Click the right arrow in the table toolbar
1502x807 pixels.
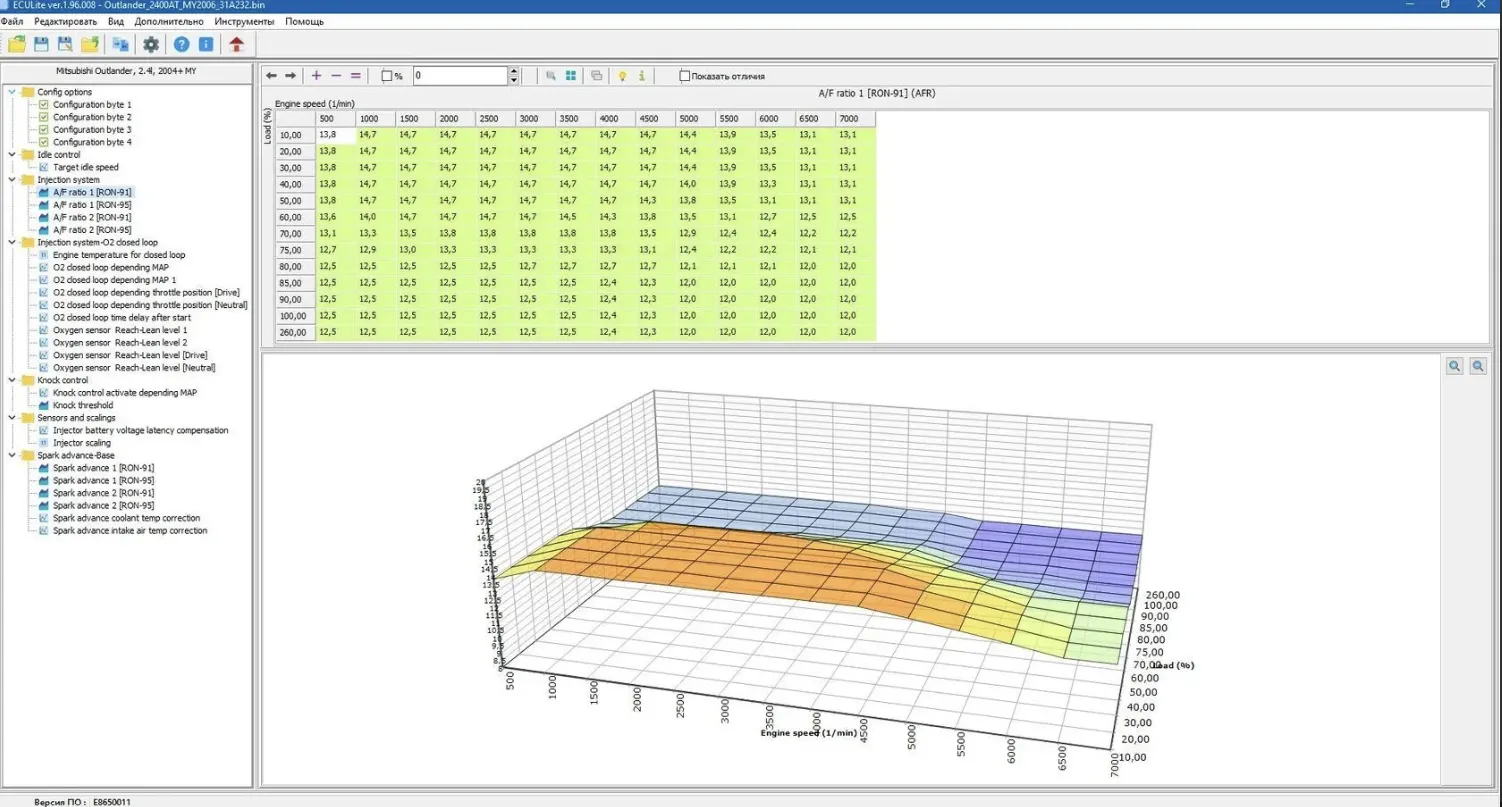[290, 76]
